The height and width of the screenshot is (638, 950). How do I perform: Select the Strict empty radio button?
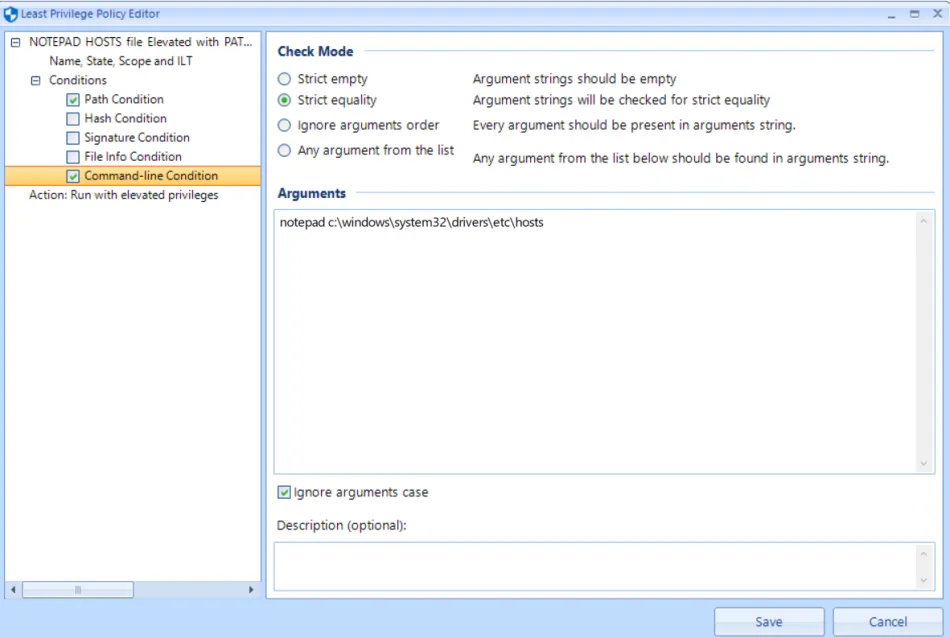(x=285, y=79)
